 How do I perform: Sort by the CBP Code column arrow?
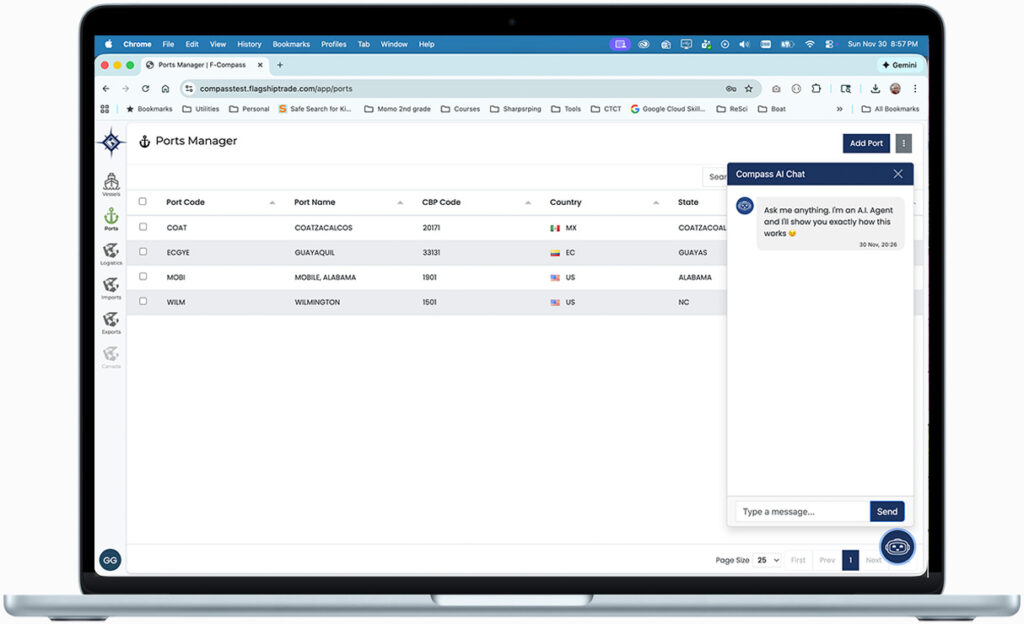coord(528,203)
